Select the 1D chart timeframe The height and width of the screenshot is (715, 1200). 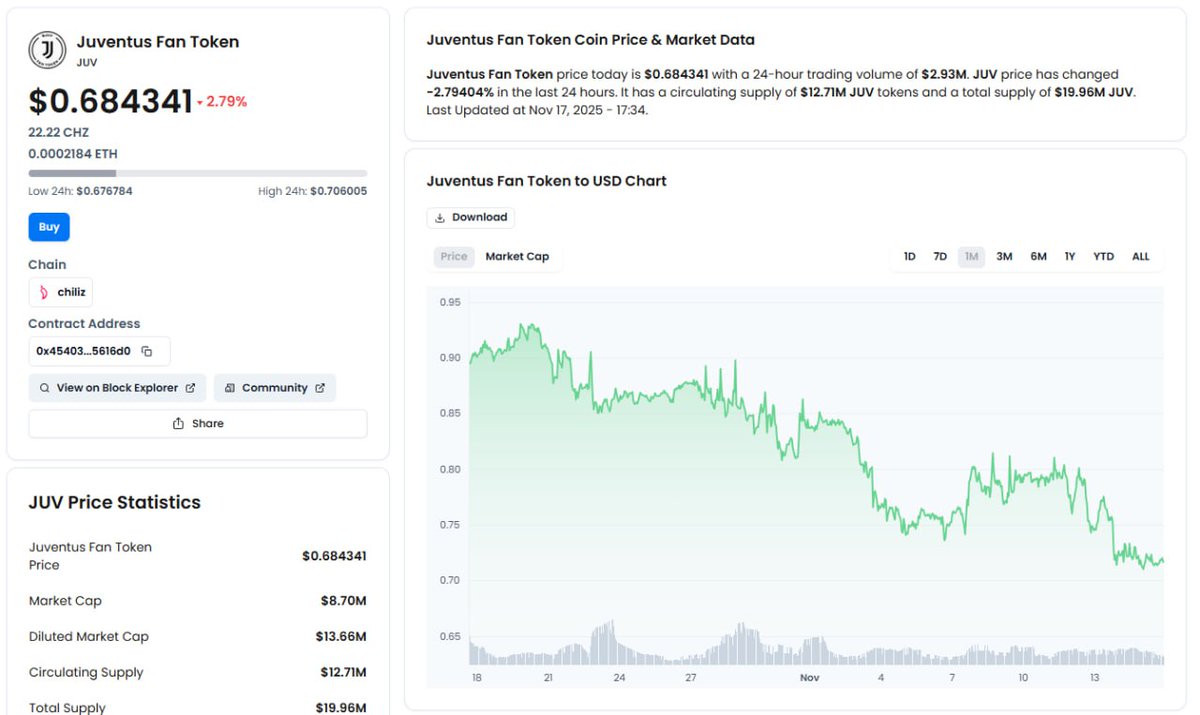(909, 257)
